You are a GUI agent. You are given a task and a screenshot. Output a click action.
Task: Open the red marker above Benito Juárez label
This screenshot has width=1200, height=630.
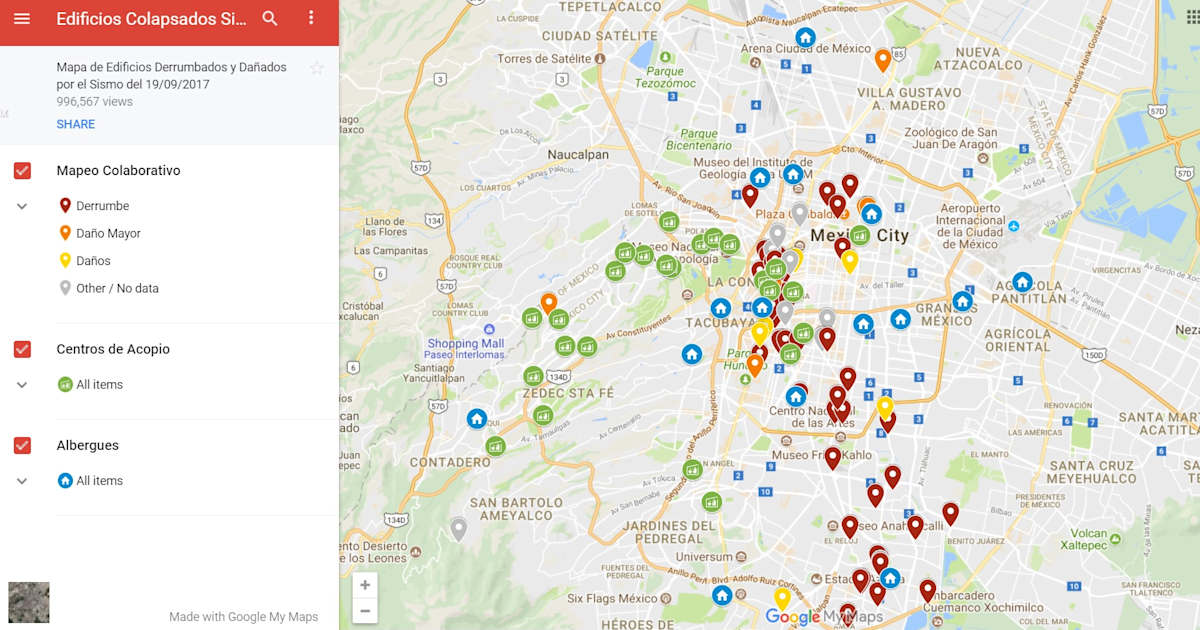point(950,514)
